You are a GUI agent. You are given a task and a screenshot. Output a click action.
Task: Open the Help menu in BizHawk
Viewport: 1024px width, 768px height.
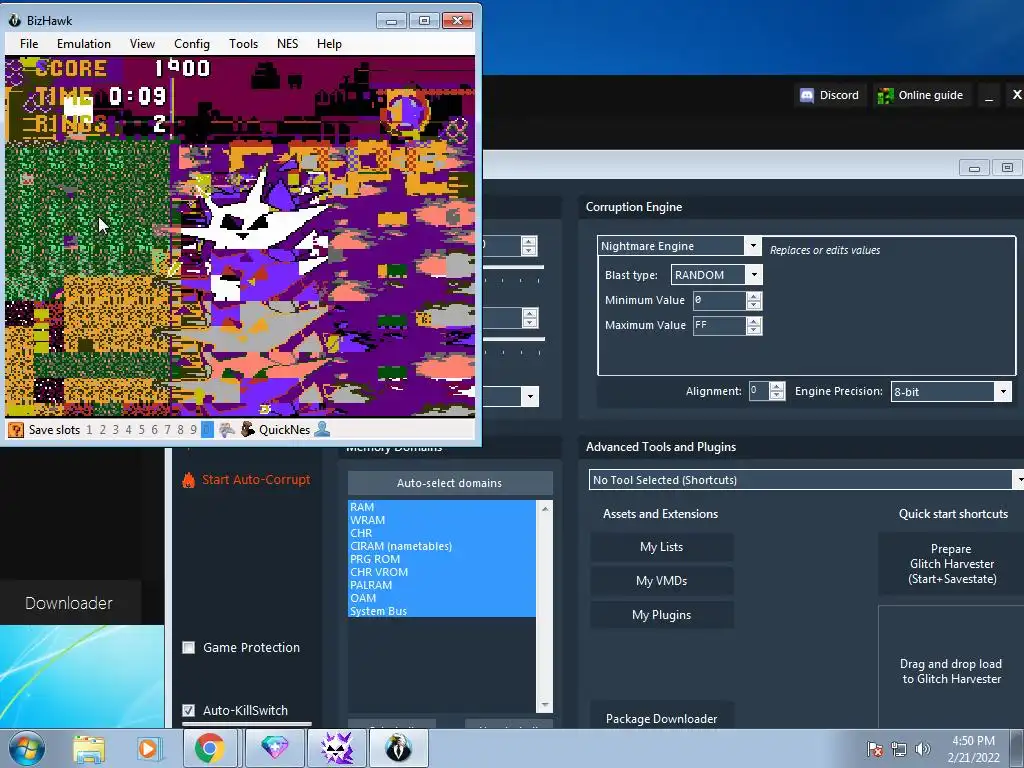click(329, 44)
